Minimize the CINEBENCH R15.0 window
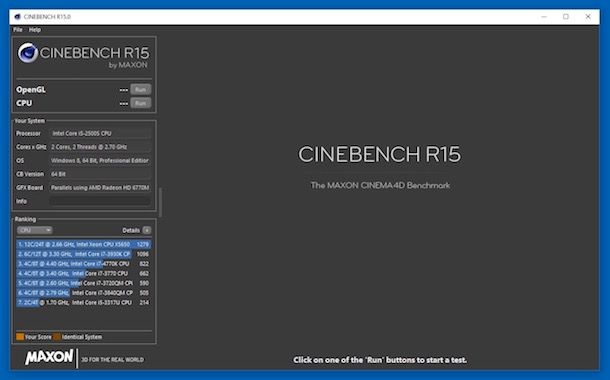This screenshot has height=380, width=610. pos(544,17)
